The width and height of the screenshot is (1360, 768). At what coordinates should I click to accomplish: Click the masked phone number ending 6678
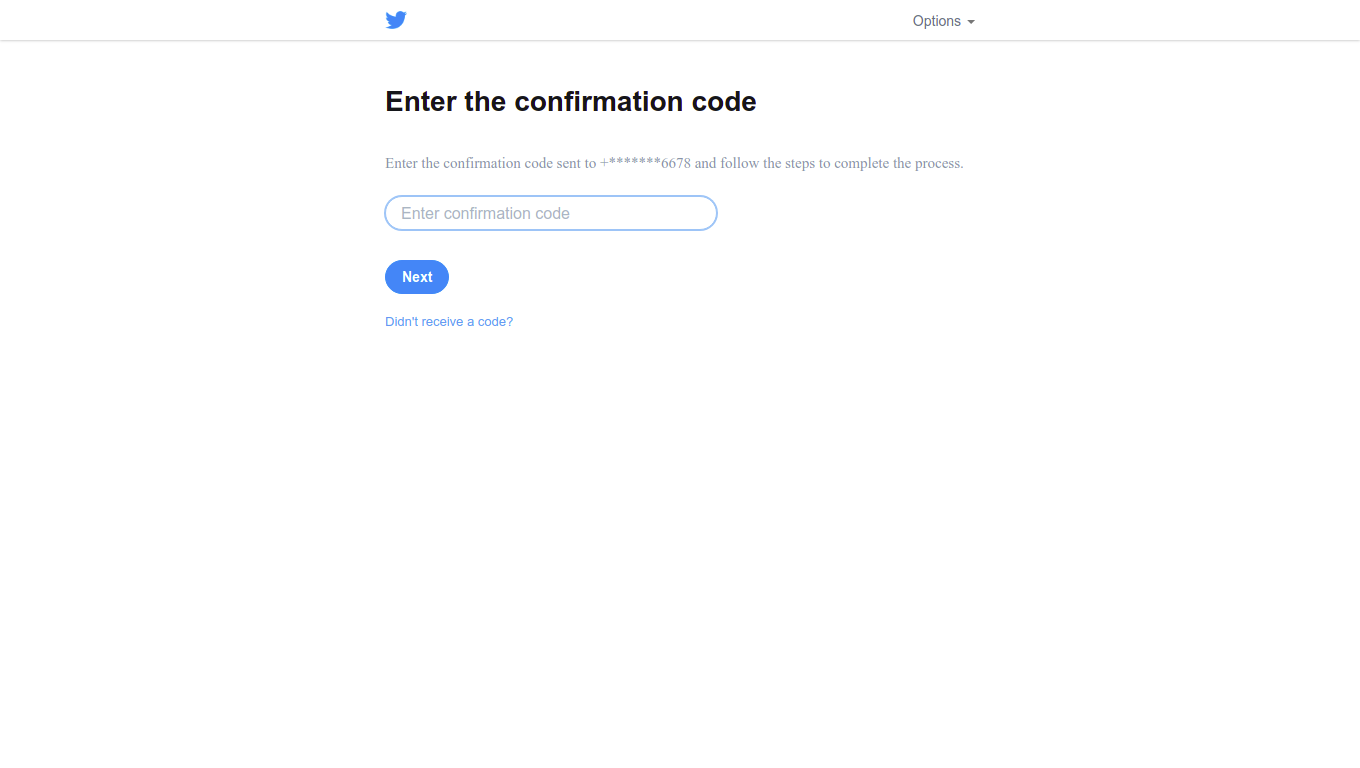click(645, 163)
